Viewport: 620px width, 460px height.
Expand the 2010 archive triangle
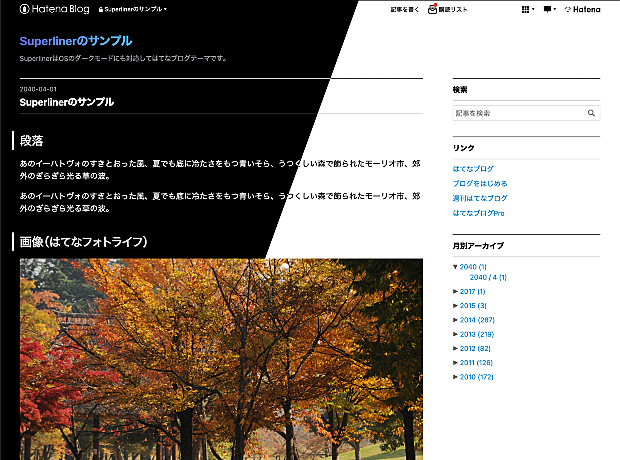(455, 377)
